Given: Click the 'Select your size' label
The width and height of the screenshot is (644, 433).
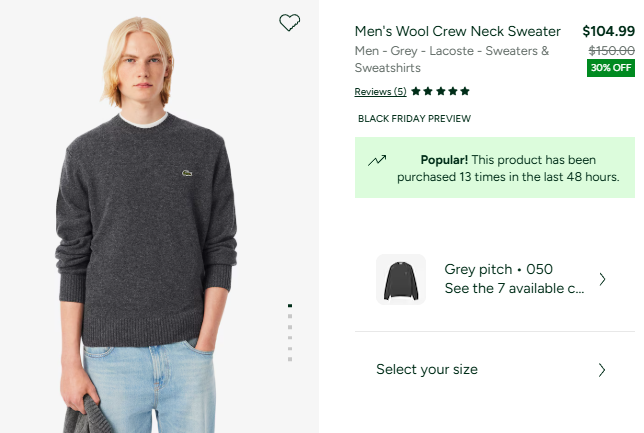Looking at the screenshot, I should click(x=427, y=370).
